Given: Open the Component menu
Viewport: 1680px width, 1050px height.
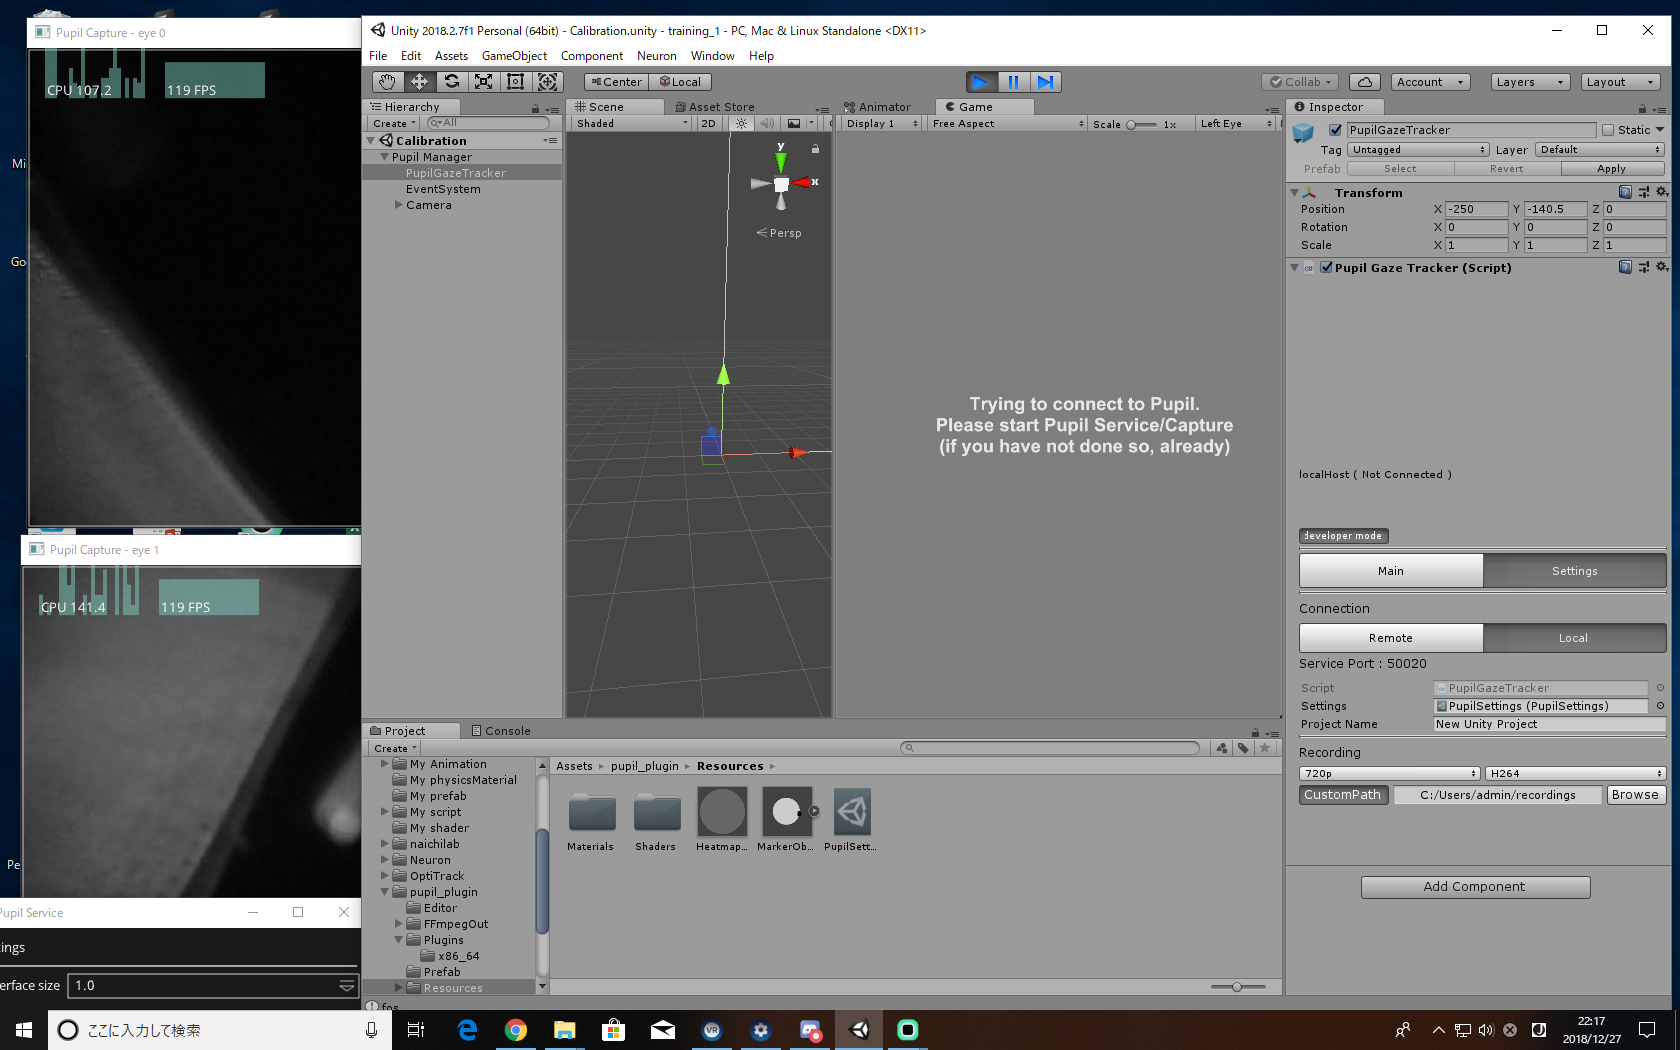Looking at the screenshot, I should click(x=591, y=56).
